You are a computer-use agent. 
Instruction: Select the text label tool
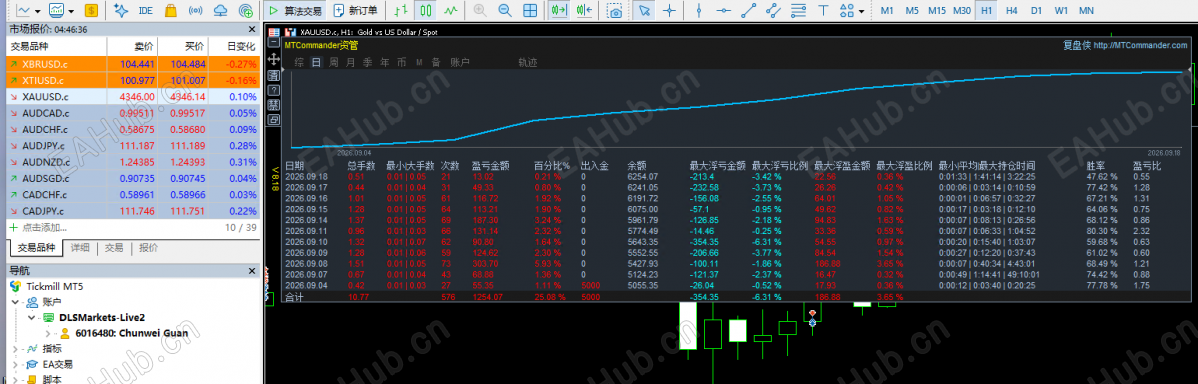tap(823, 11)
